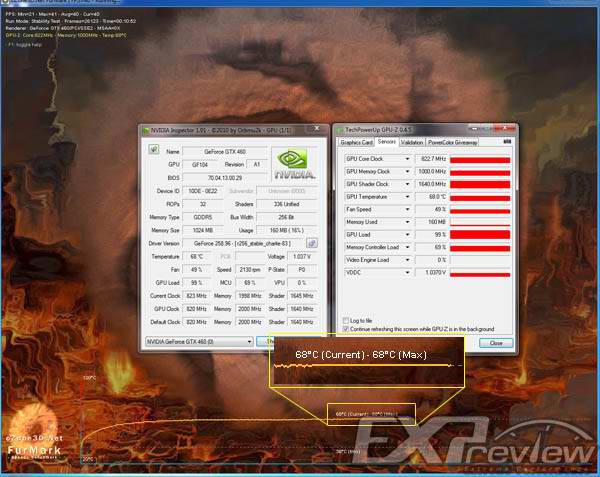Click the NVIDIA Inspector title bar icon
Image resolution: width=600 pixels, height=477 pixels.
145,130
